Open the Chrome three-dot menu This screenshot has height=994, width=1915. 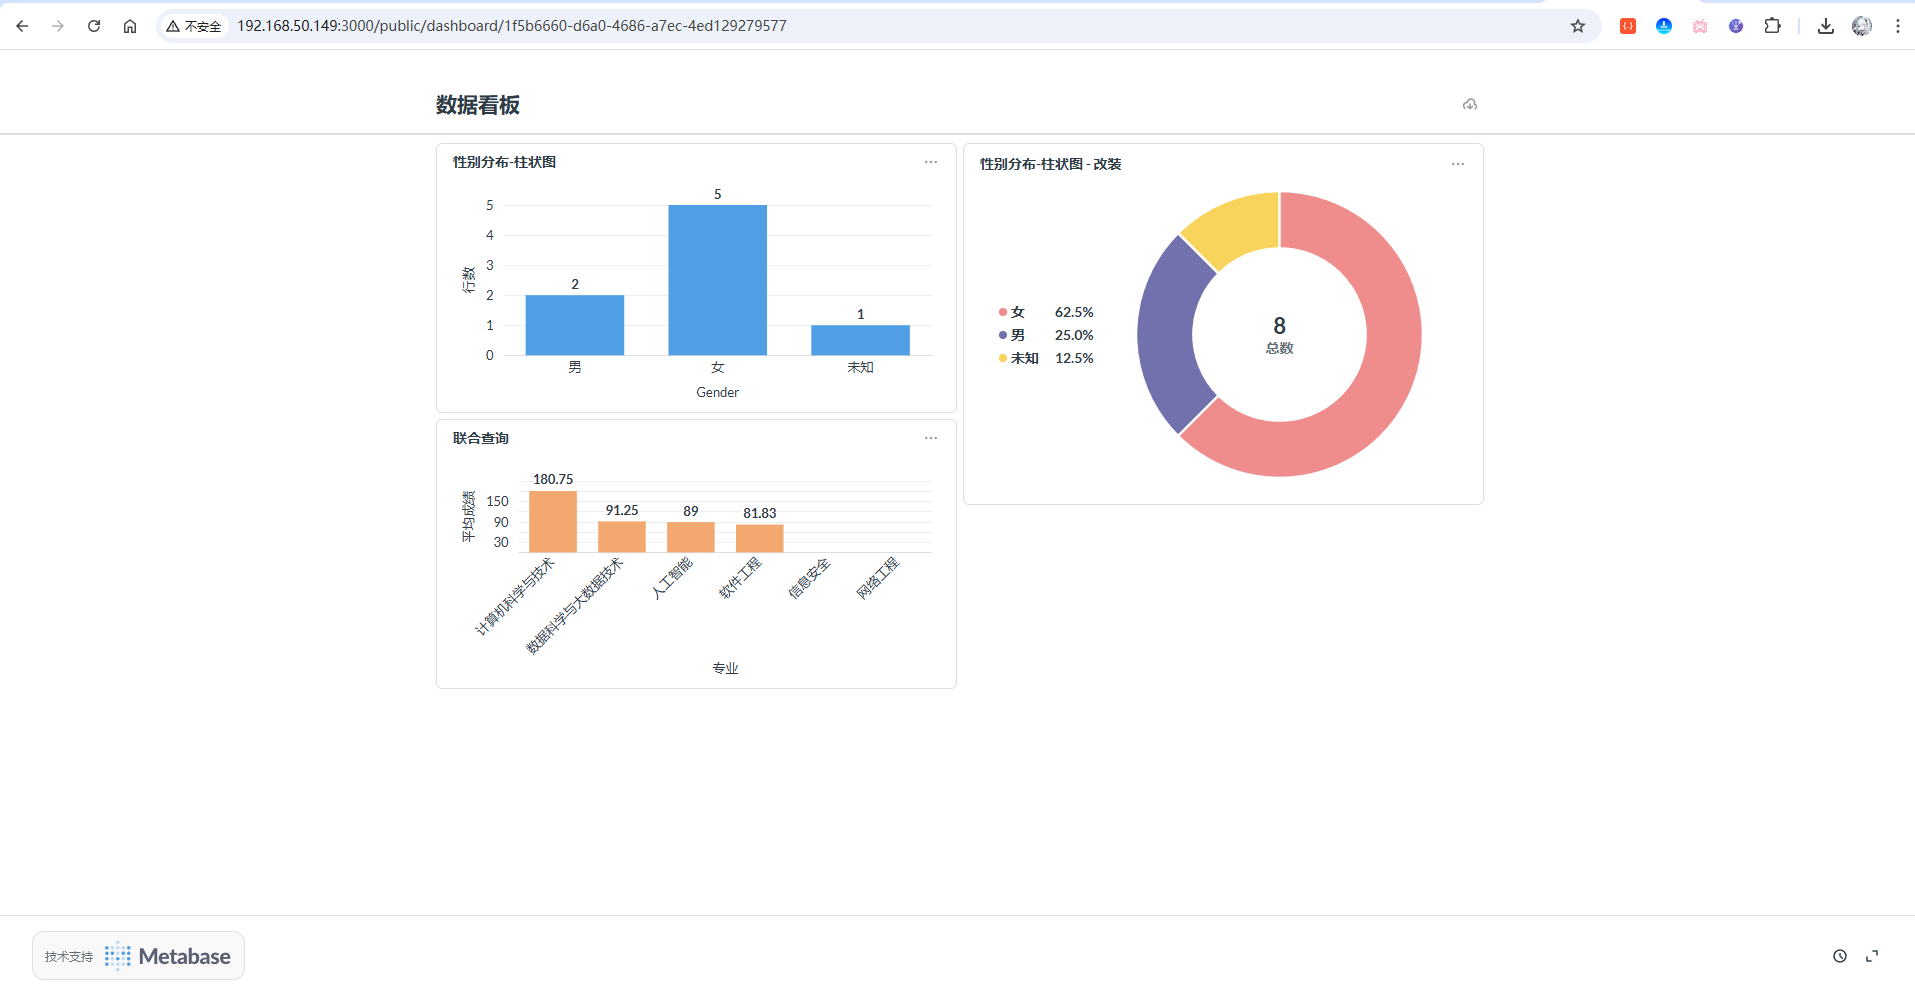point(1897,26)
